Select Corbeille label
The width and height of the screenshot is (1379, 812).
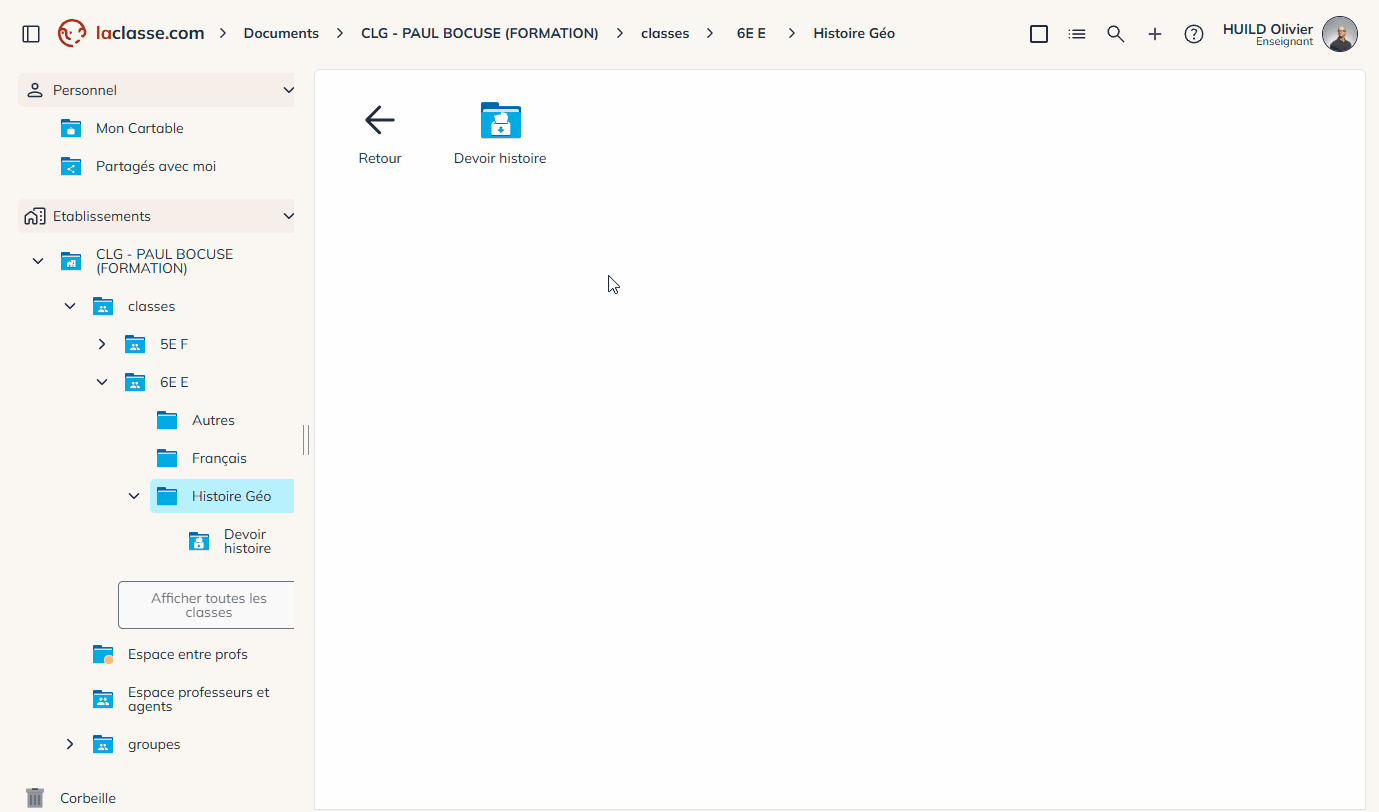(x=88, y=798)
